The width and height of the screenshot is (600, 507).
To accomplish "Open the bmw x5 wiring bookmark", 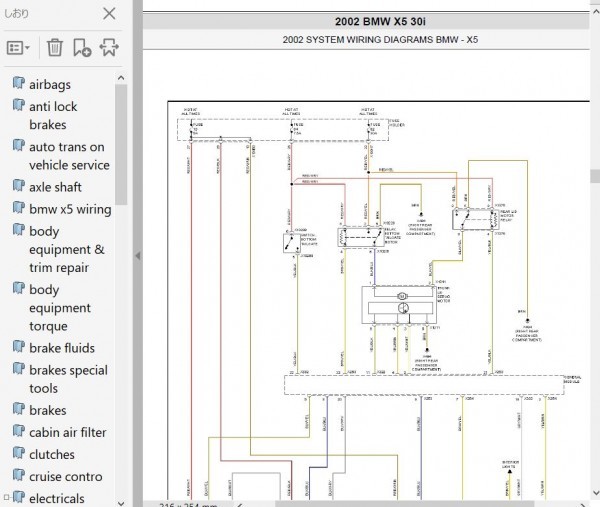I will (x=70, y=209).
